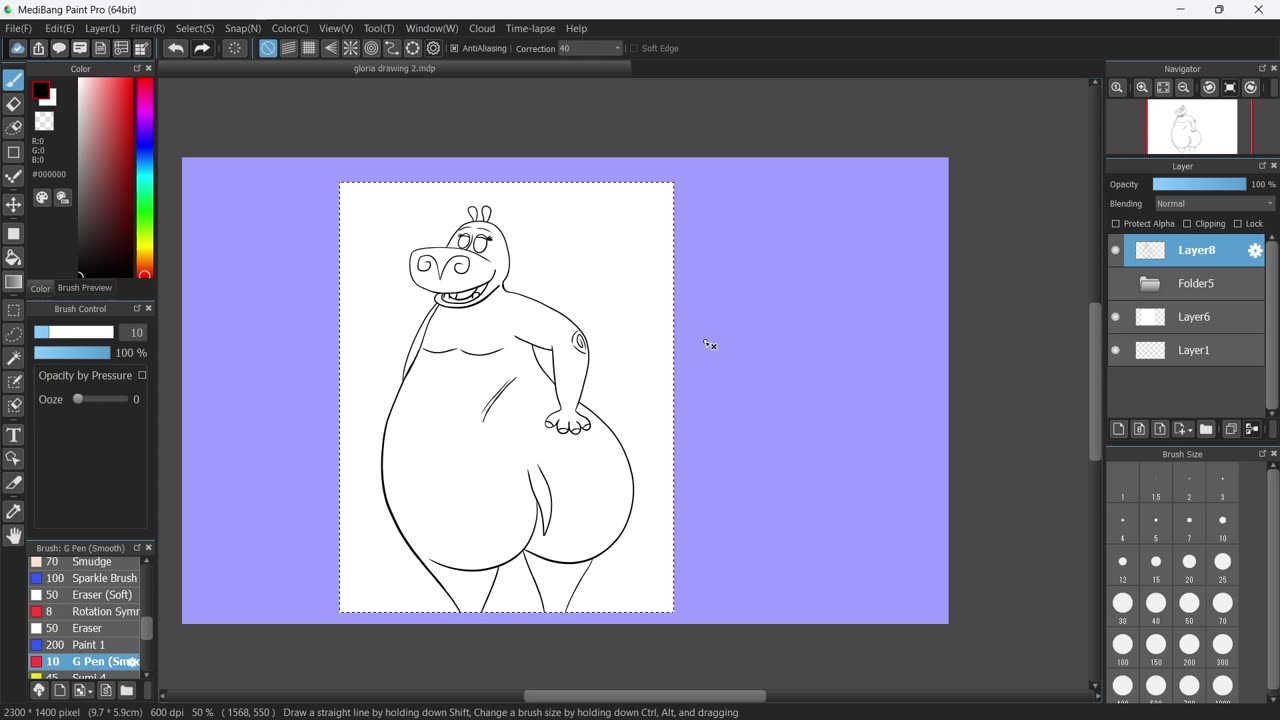Enable Opacity by Pressure checkbox
1280x720 pixels.
(142, 375)
